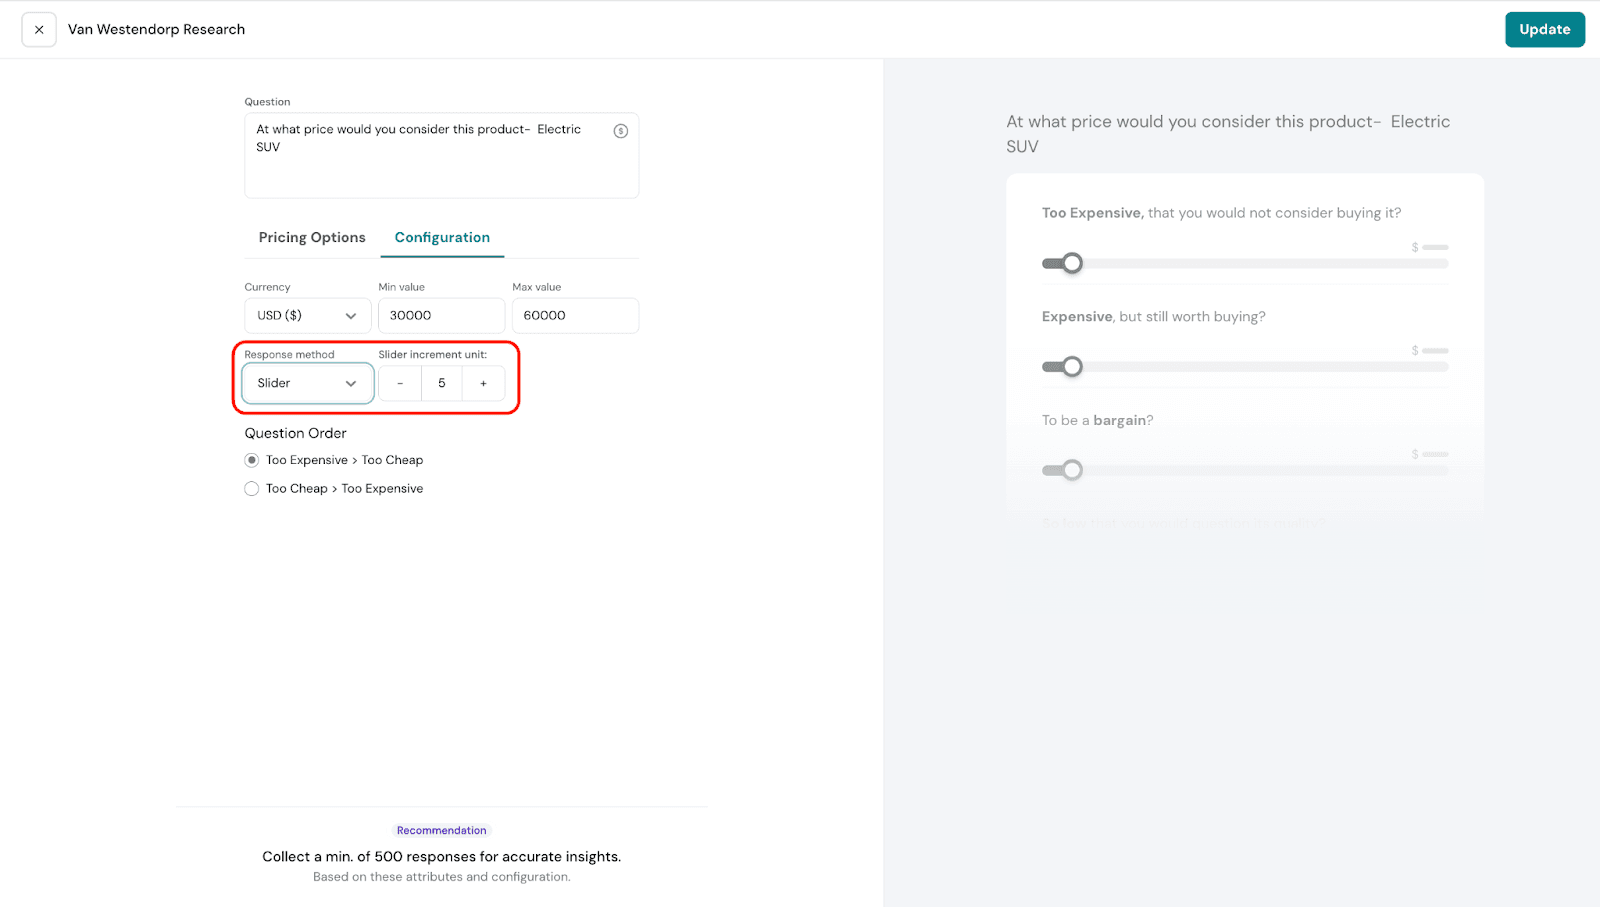The width and height of the screenshot is (1600, 907).
Task: Select Too Expensive > Too Cheap order
Action: click(x=252, y=460)
